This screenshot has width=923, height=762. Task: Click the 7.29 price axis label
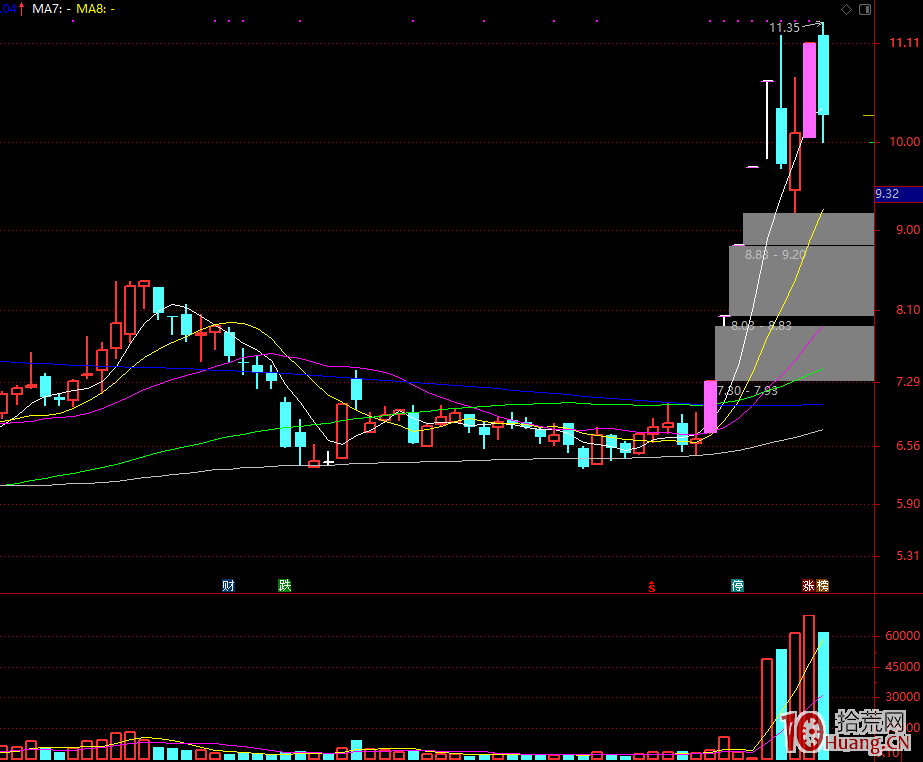pos(908,382)
